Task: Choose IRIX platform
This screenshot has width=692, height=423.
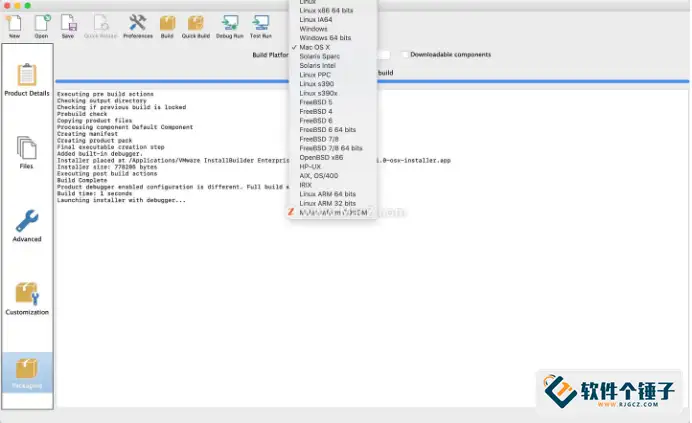Action: [x=305, y=185]
